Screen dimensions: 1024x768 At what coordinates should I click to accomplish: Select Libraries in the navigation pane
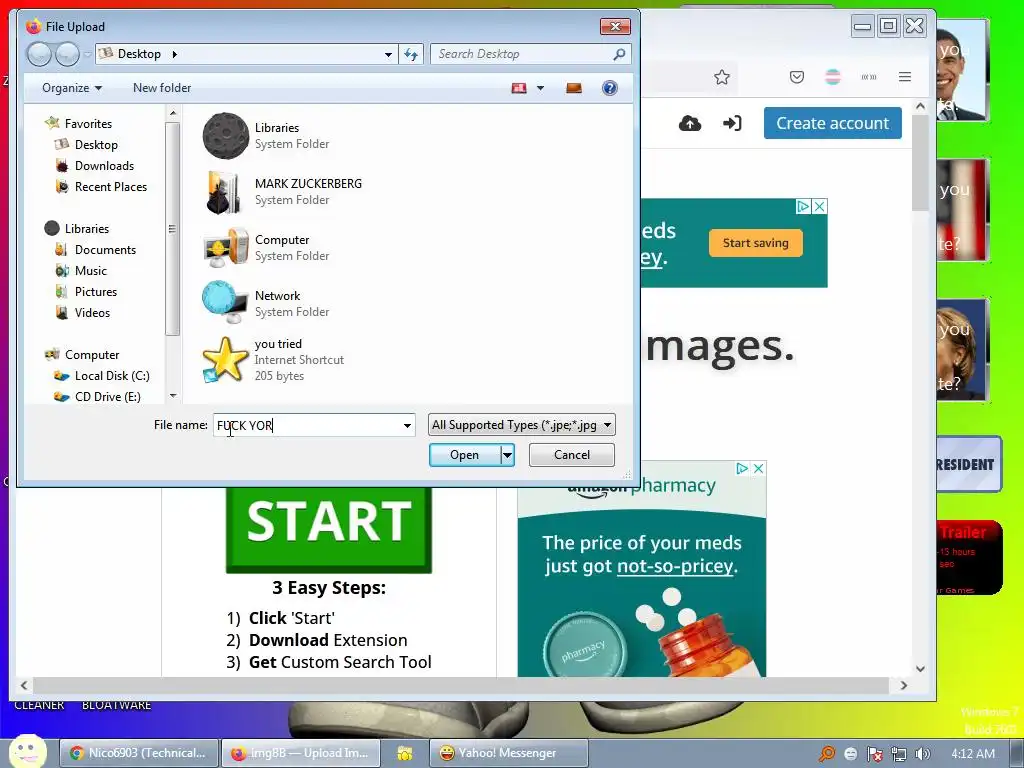[x=86, y=229]
